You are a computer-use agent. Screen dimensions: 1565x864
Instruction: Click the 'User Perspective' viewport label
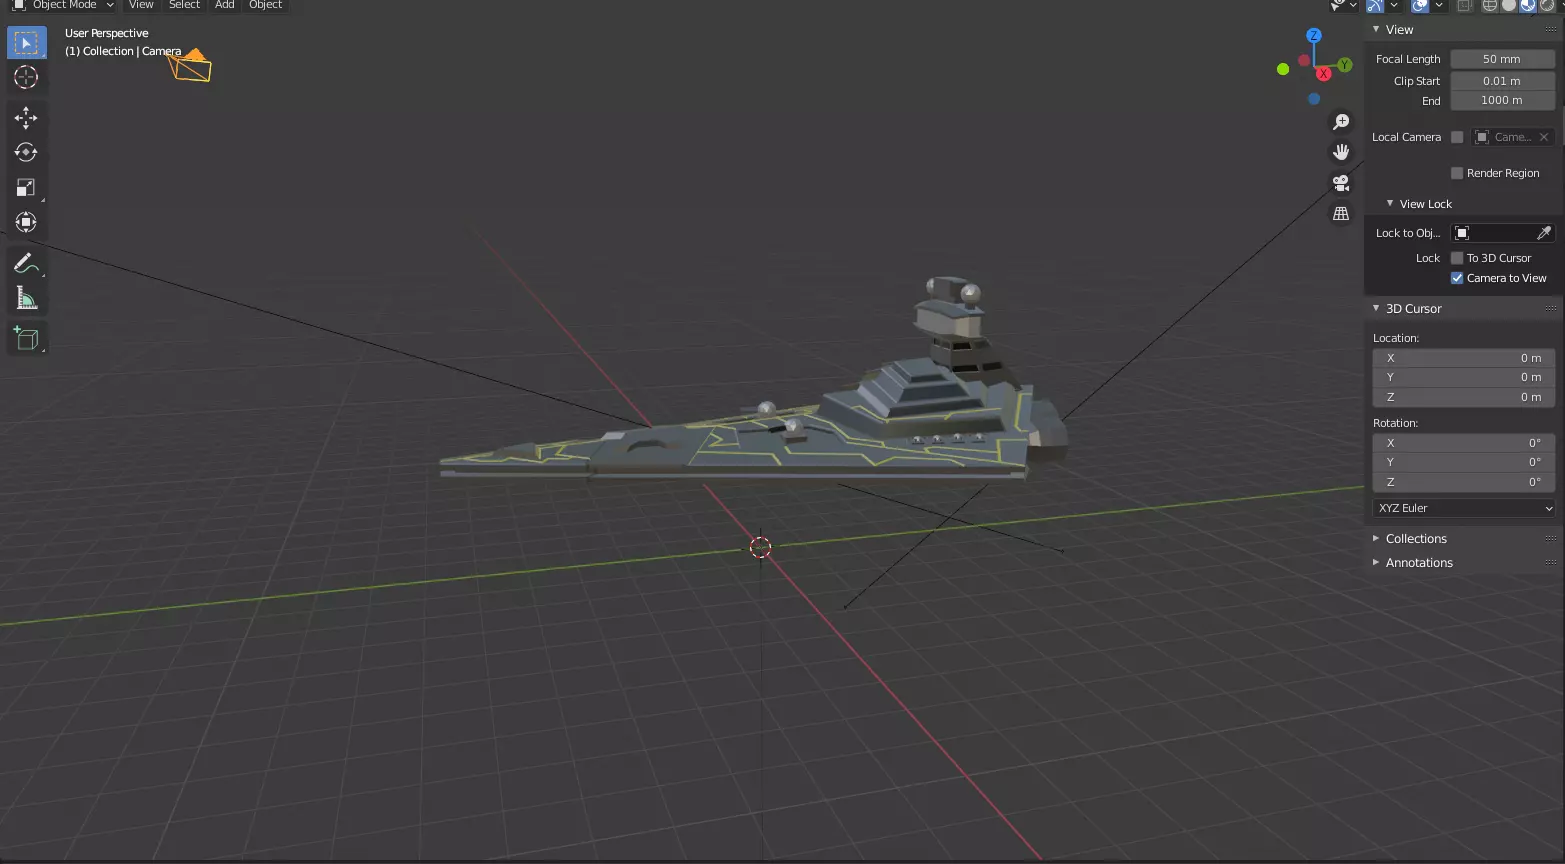[x=107, y=33]
